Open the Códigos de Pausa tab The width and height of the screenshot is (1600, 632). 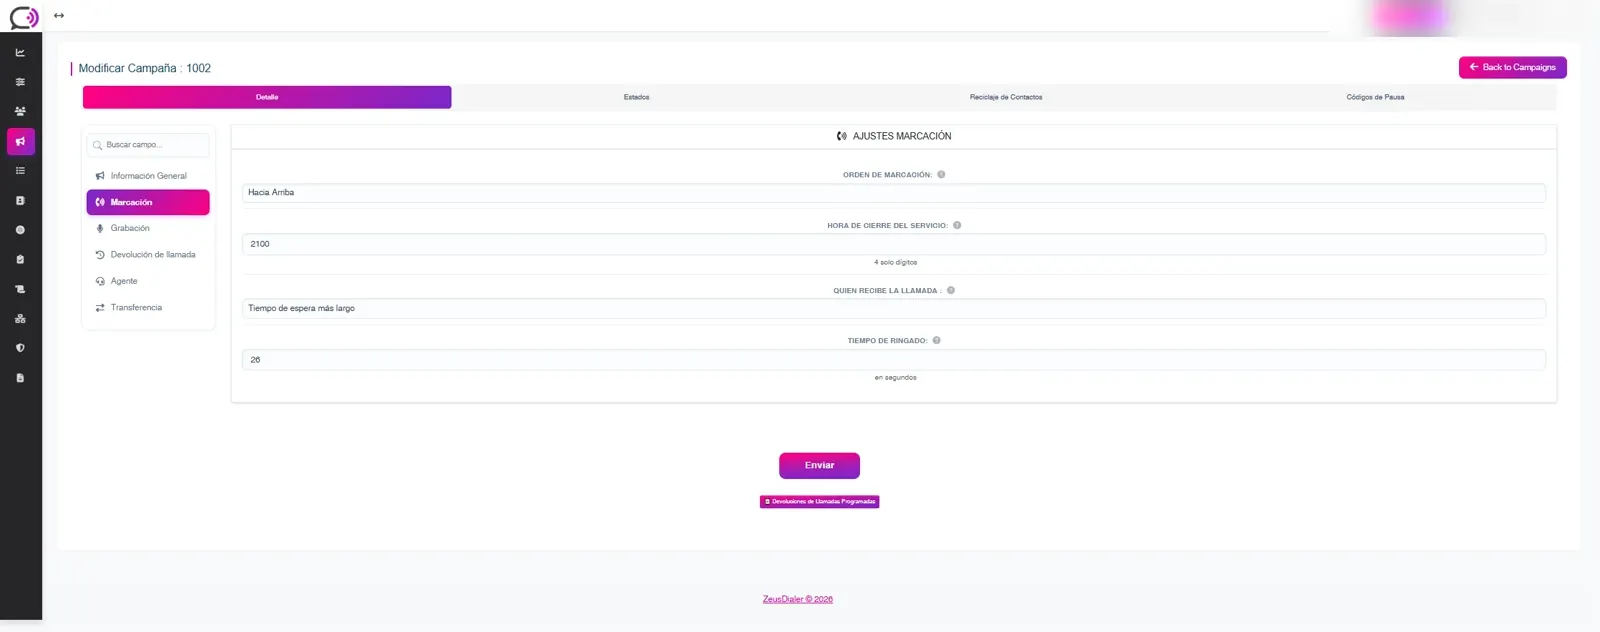pyautogui.click(x=1375, y=97)
